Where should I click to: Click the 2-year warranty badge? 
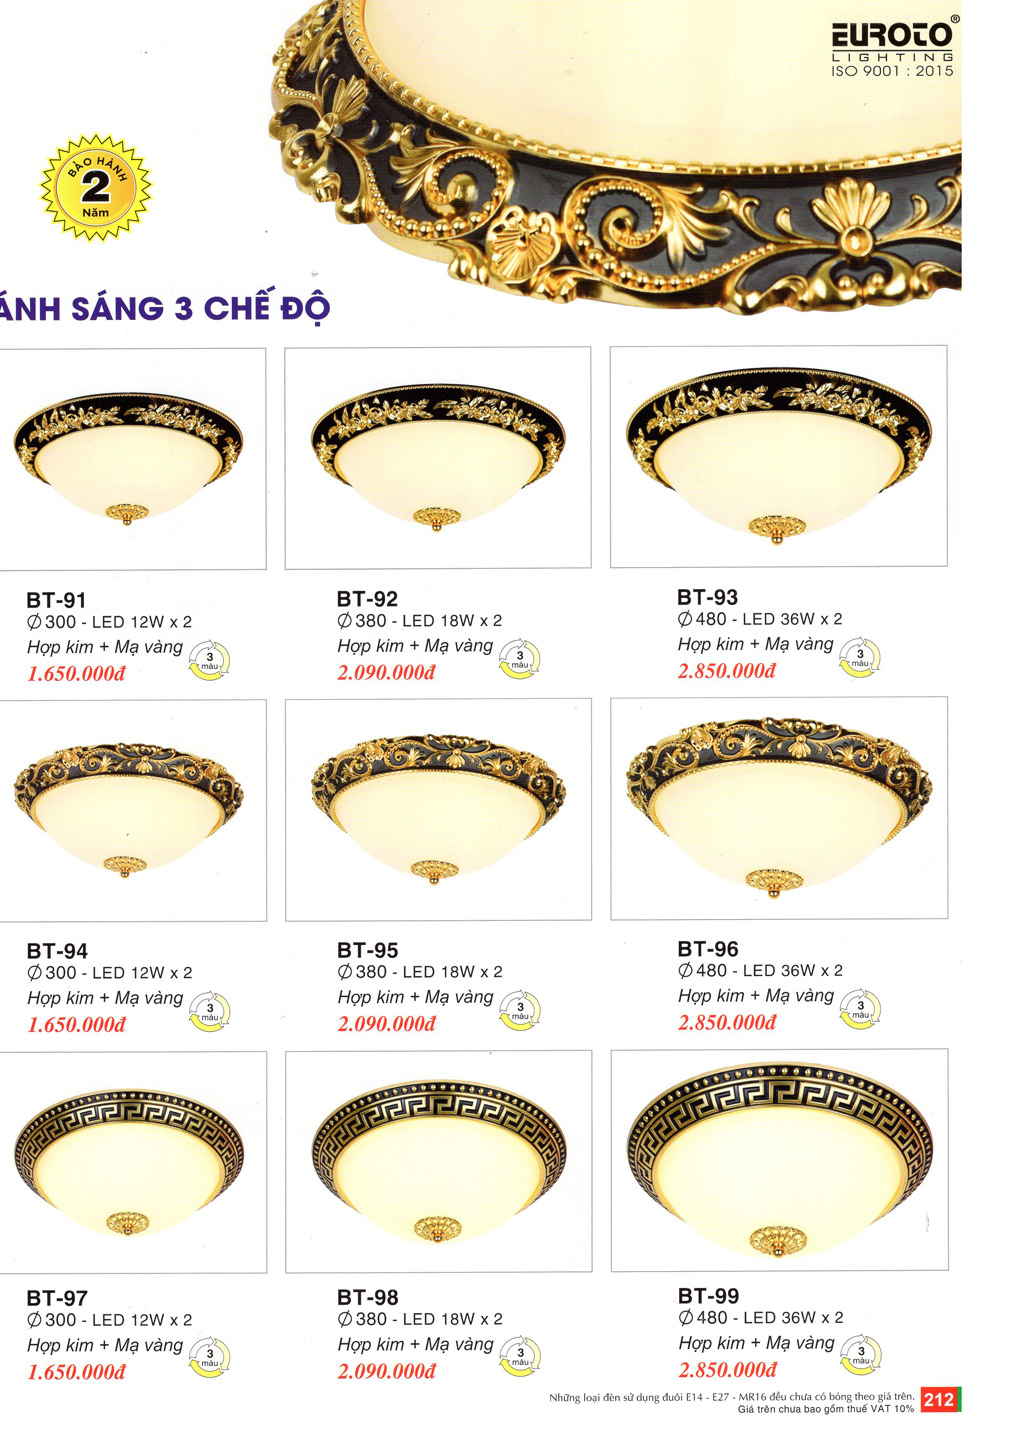96,188
